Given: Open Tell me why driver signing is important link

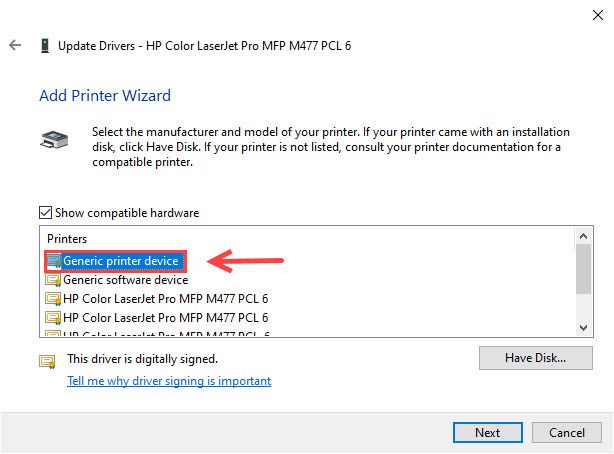Looking at the screenshot, I should pyautogui.click(x=169, y=381).
